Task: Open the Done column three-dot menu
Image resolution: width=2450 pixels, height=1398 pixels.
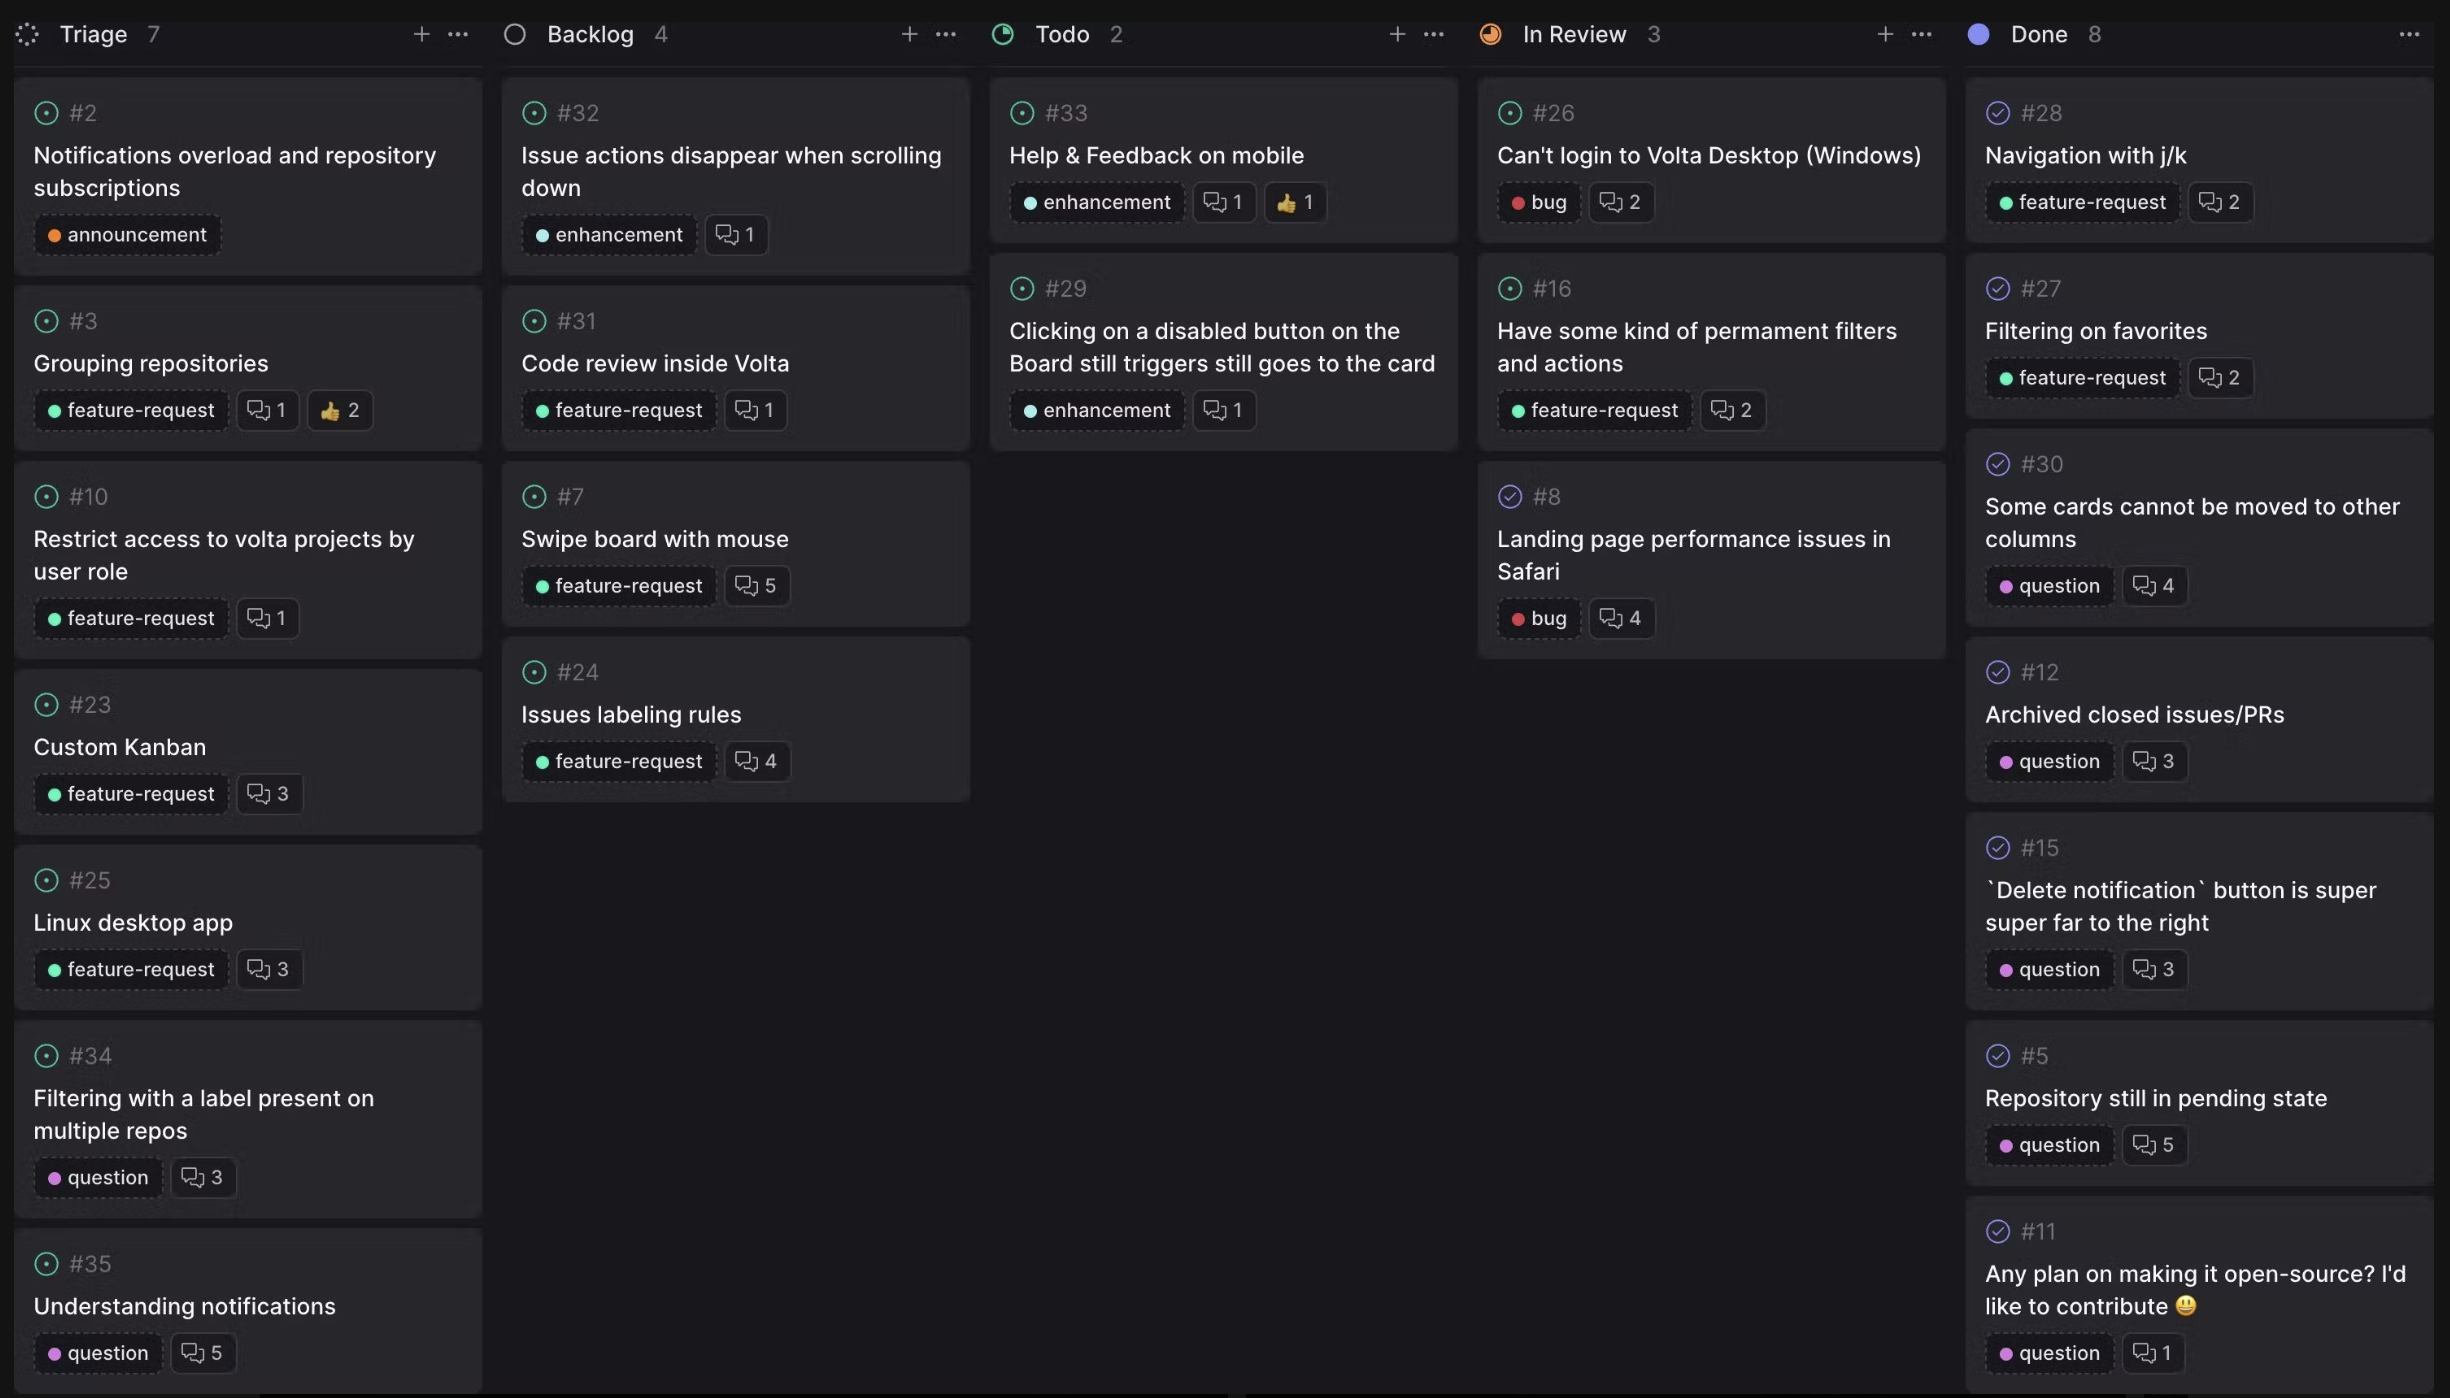Action: tap(2409, 35)
